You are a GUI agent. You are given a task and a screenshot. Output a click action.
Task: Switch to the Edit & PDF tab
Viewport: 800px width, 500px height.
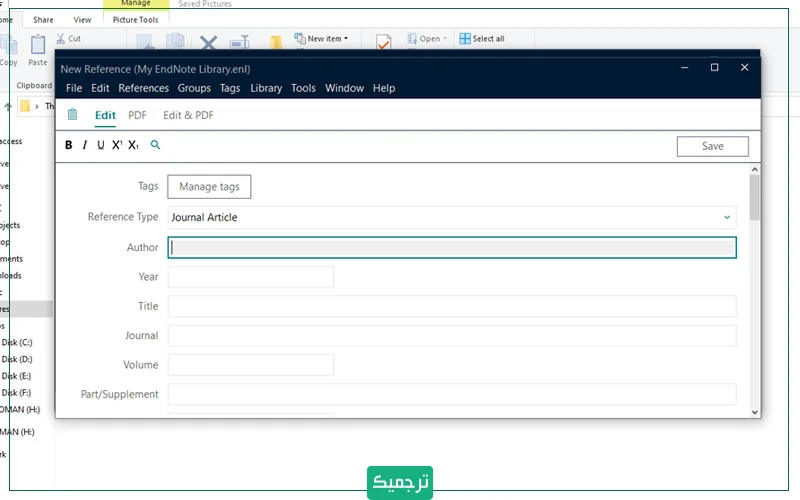188,115
